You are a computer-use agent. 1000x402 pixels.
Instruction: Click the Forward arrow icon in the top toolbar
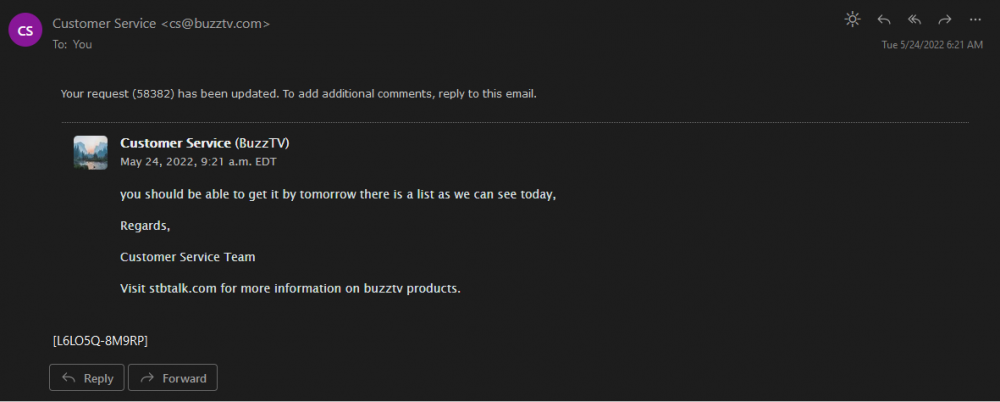click(x=944, y=19)
